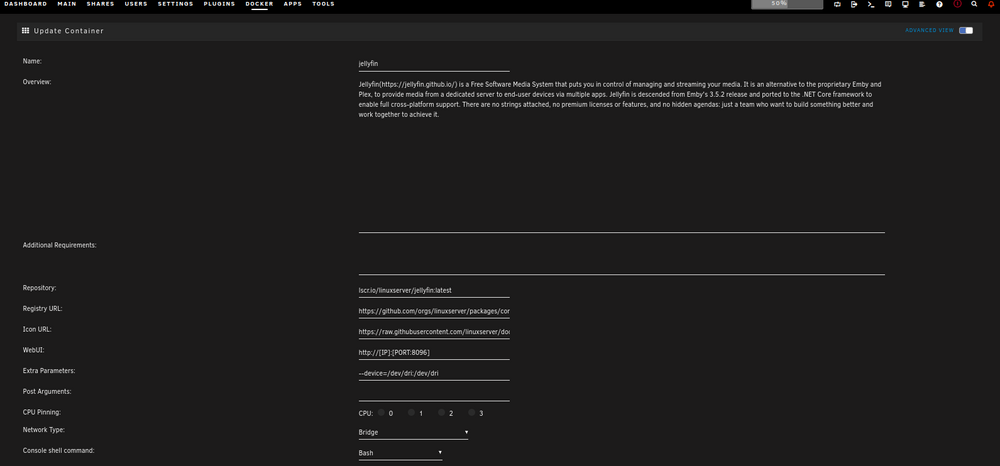Pin container to CPU 3
1000x466 pixels.
click(472, 412)
